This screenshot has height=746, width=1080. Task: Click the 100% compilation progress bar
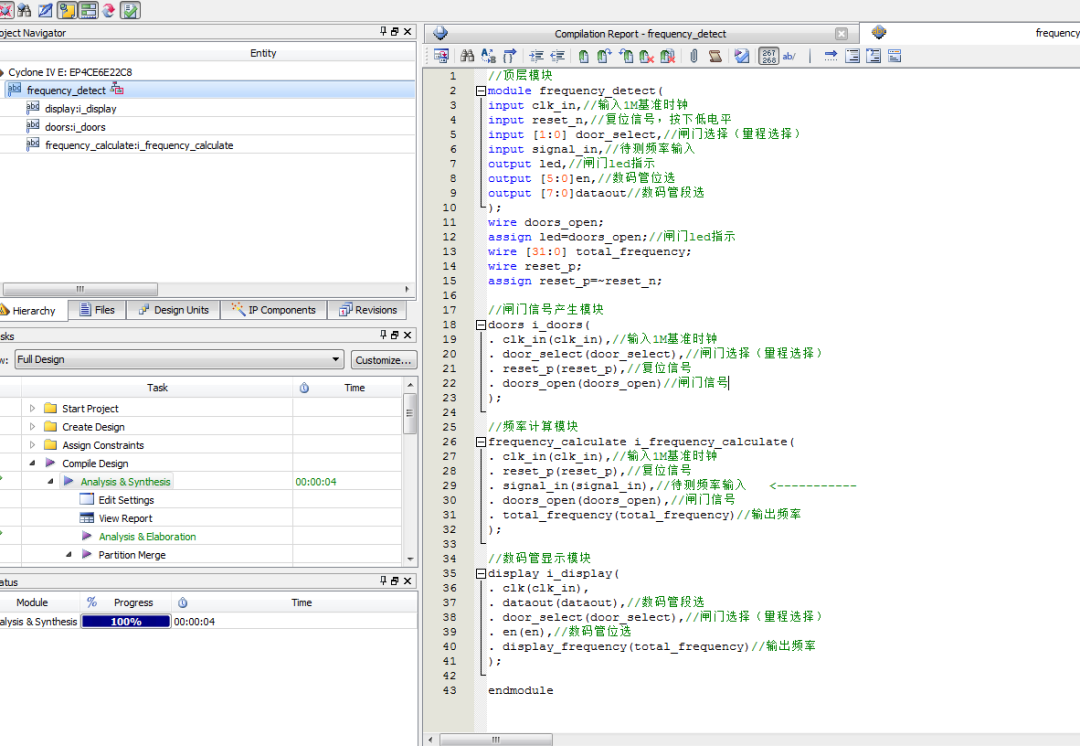point(126,621)
